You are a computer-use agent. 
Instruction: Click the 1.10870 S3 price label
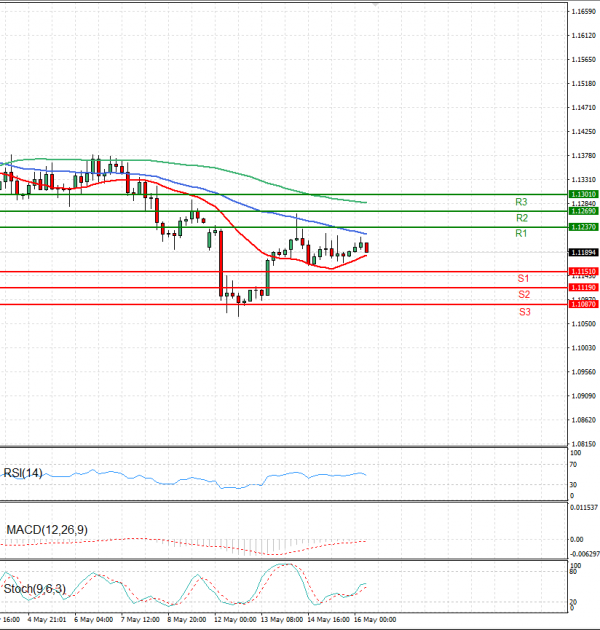584,305
